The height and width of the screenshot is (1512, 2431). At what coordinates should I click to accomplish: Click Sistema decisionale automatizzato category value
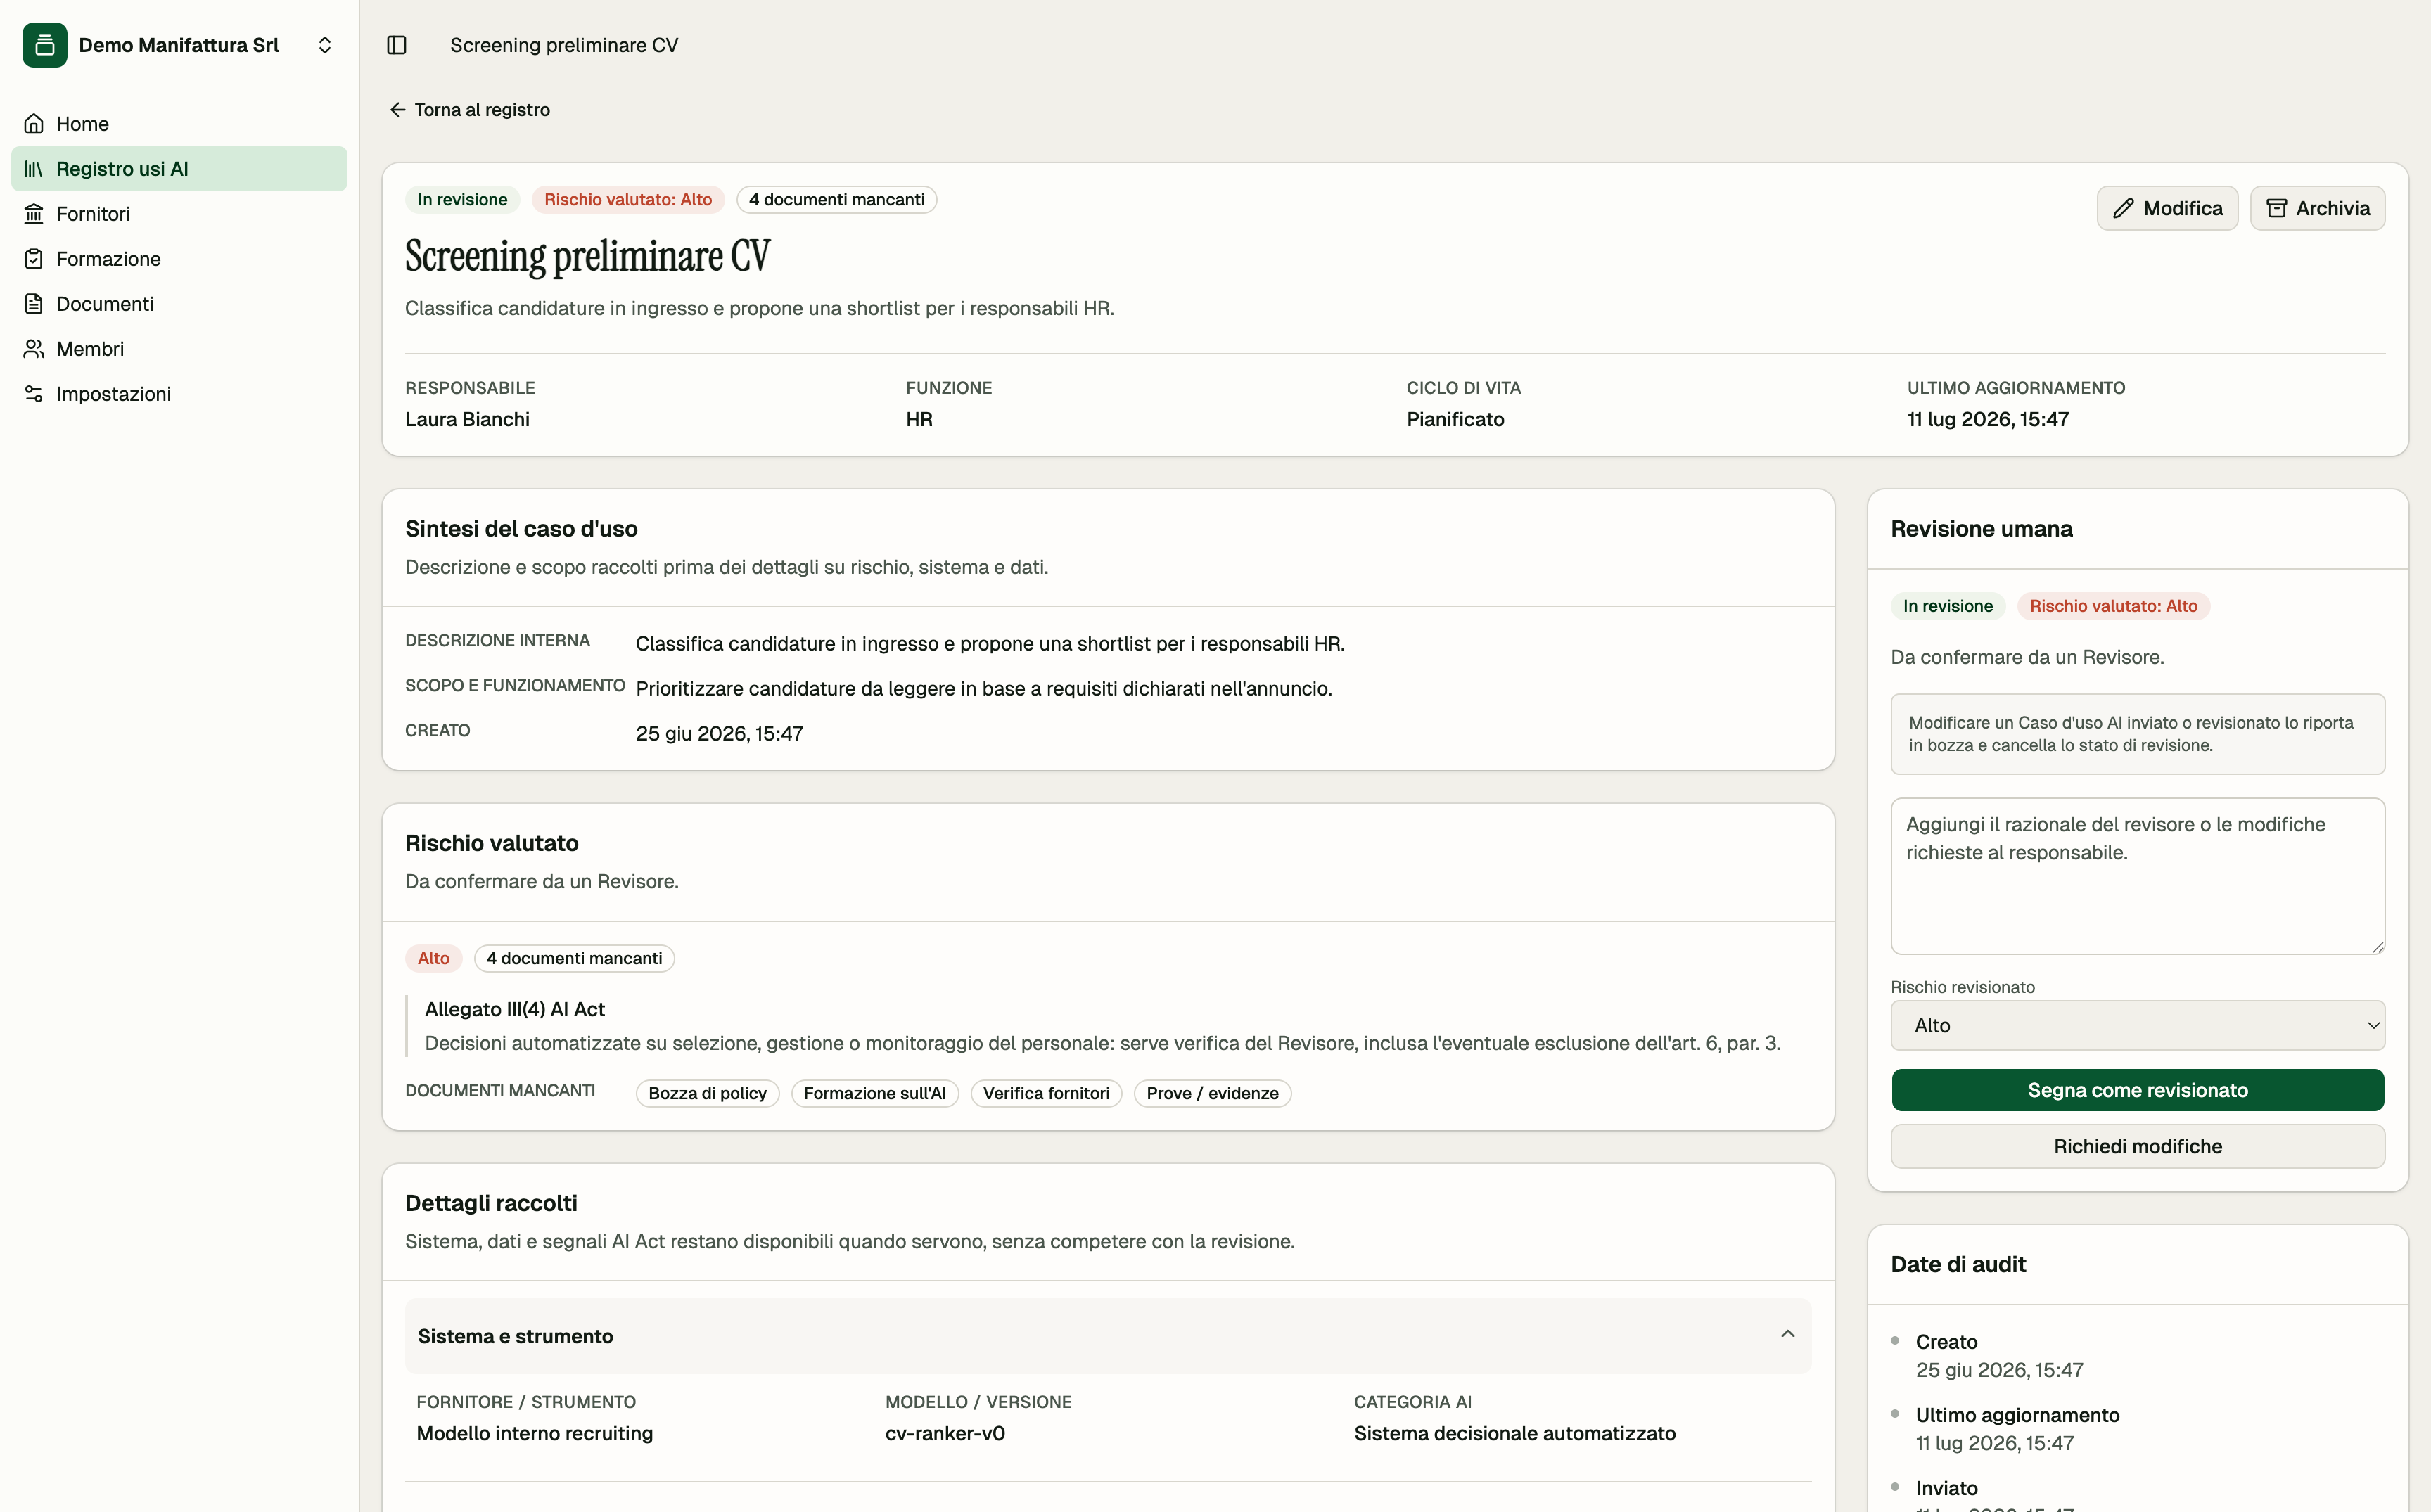[1514, 1433]
